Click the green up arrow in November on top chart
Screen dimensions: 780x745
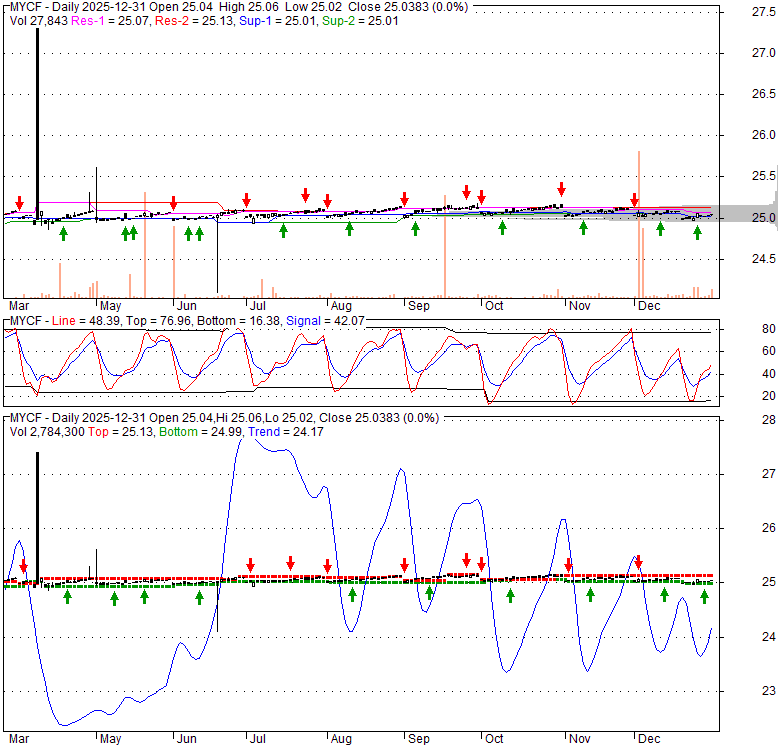[x=583, y=227]
